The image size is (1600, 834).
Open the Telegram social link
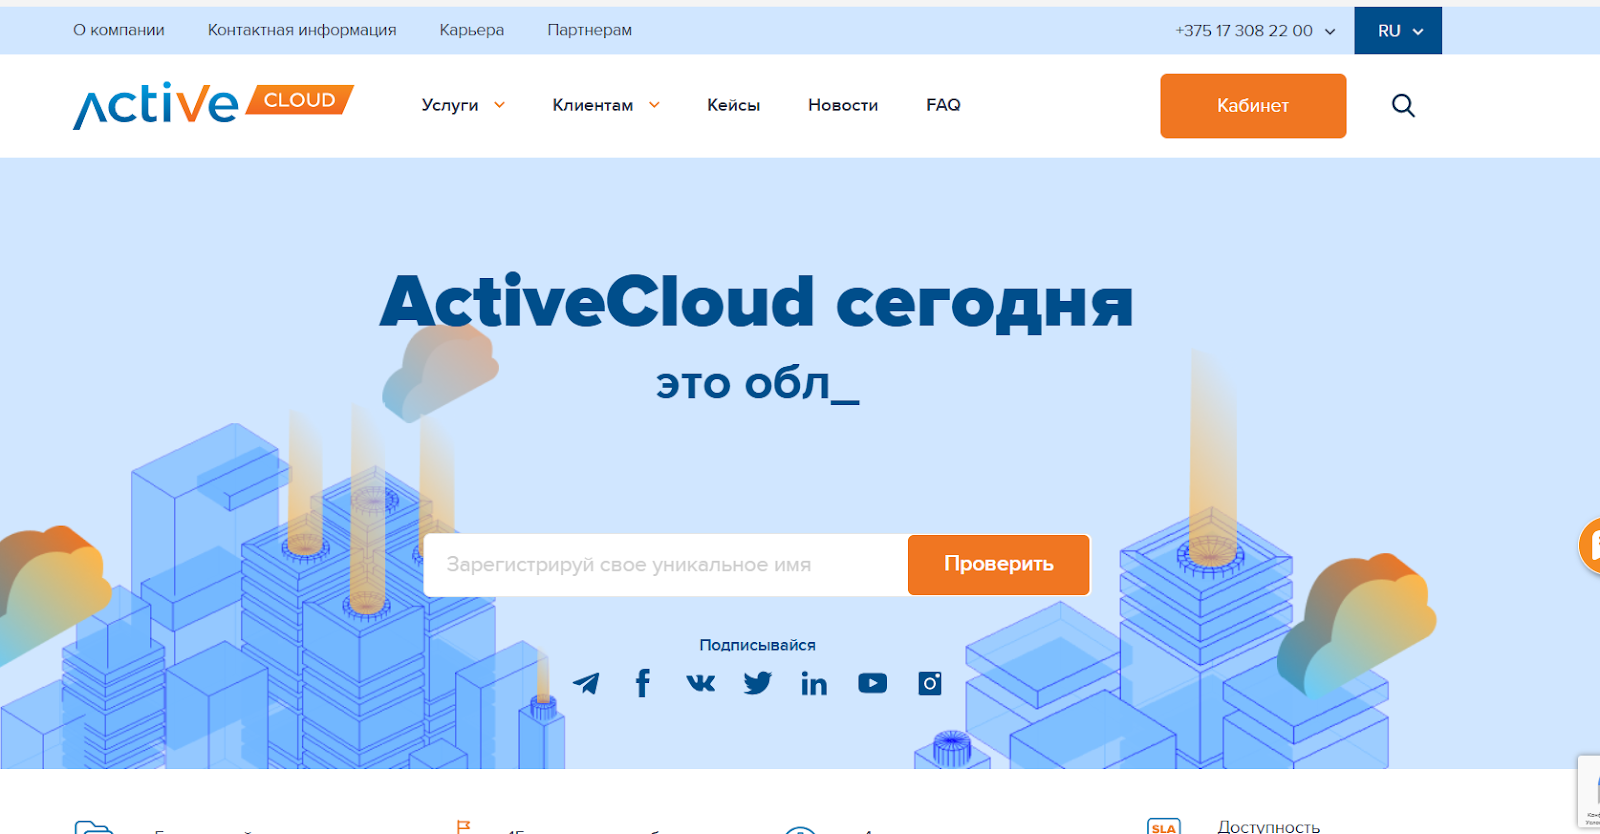(x=586, y=683)
